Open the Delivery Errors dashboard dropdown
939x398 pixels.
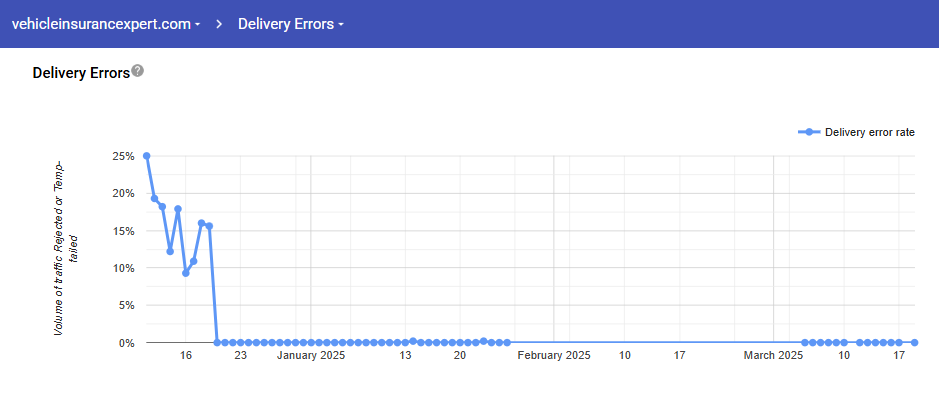(291, 24)
